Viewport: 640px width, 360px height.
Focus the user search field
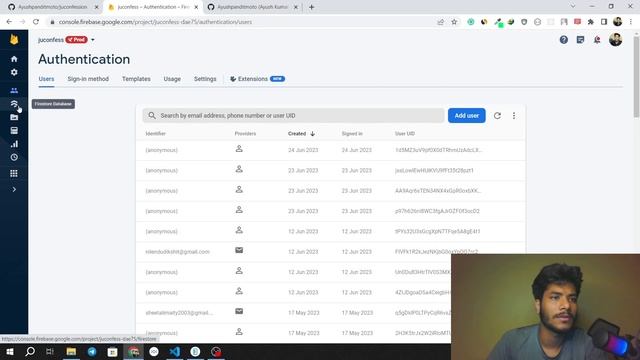point(293,116)
